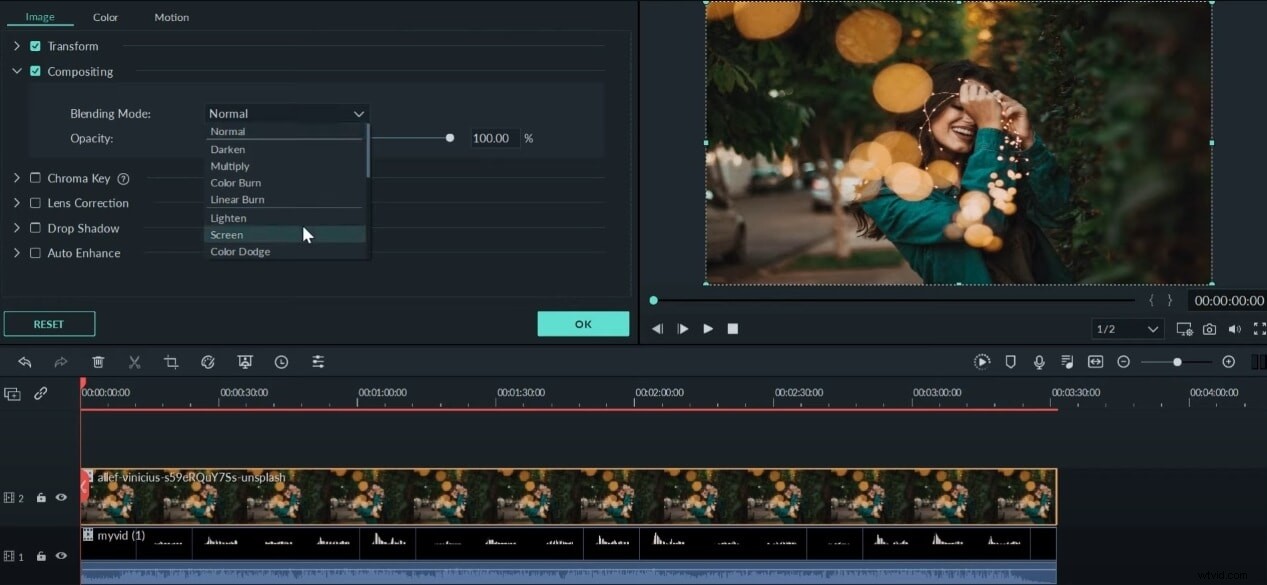This screenshot has height=585, width=1267.
Task: Open the Speed (clock) tool
Action: (281, 361)
